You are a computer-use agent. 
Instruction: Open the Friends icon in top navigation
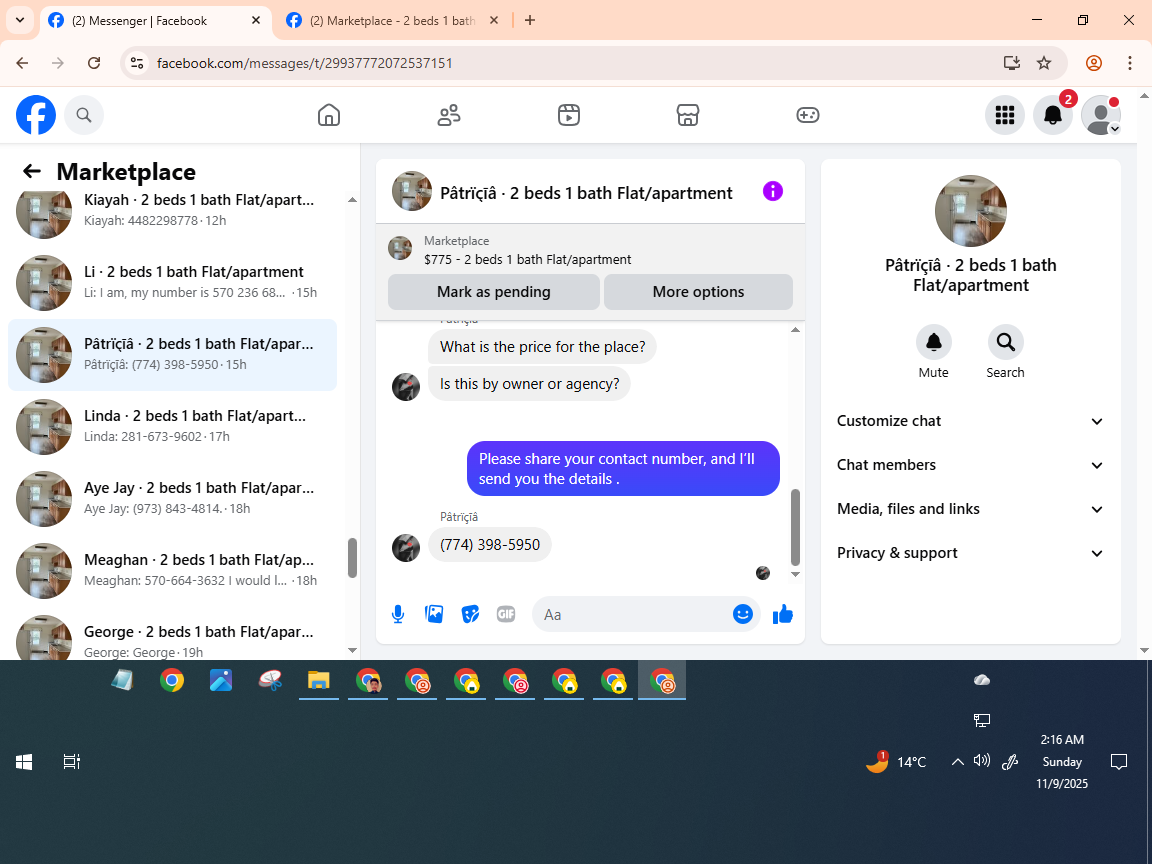[449, 115]
